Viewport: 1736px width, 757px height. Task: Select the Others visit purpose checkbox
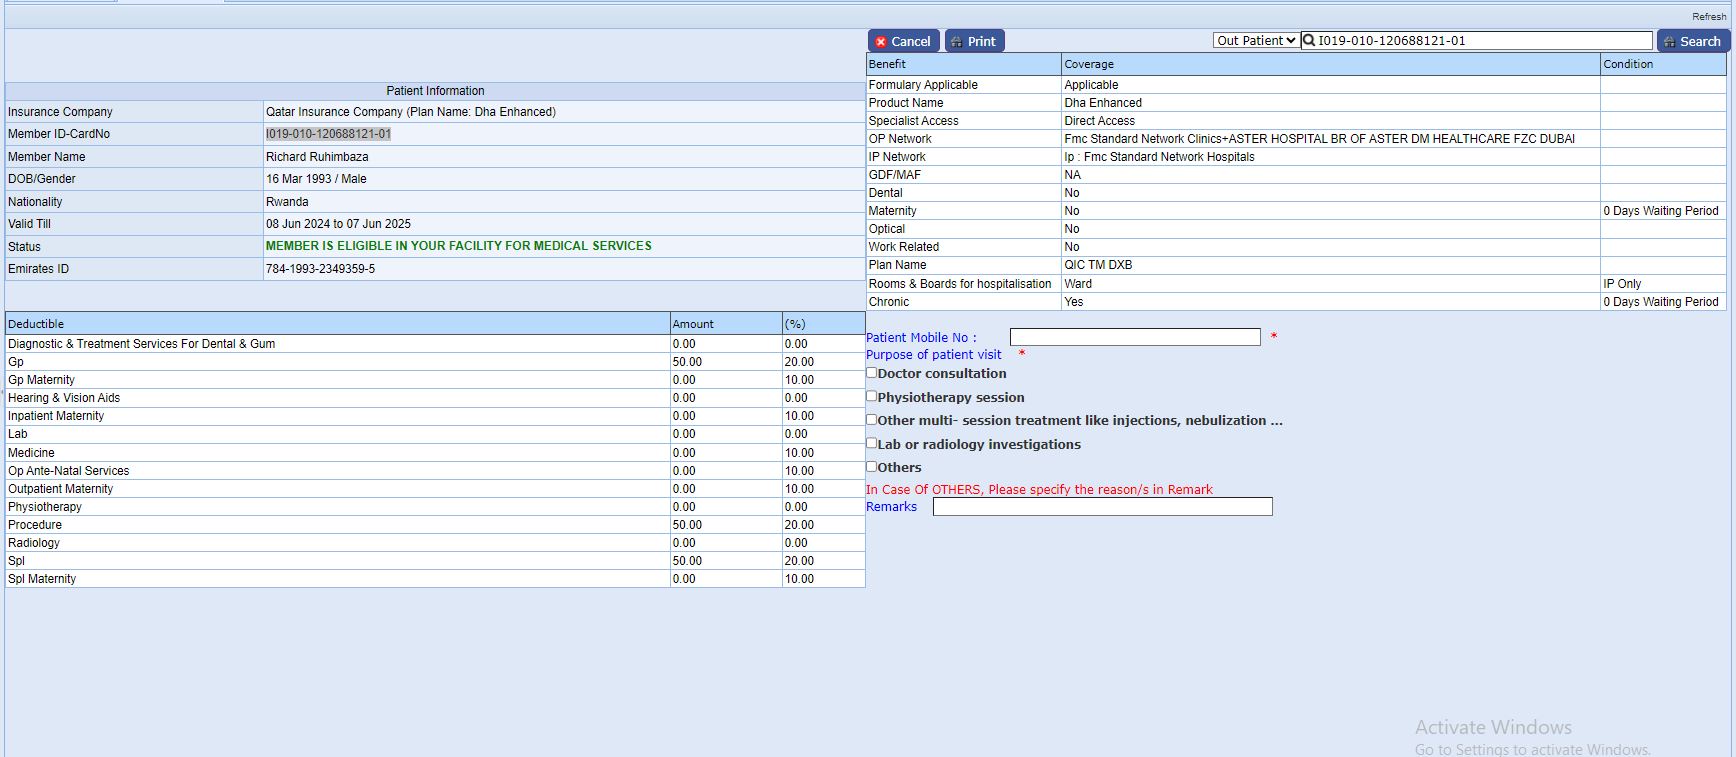tap(872, 466)
